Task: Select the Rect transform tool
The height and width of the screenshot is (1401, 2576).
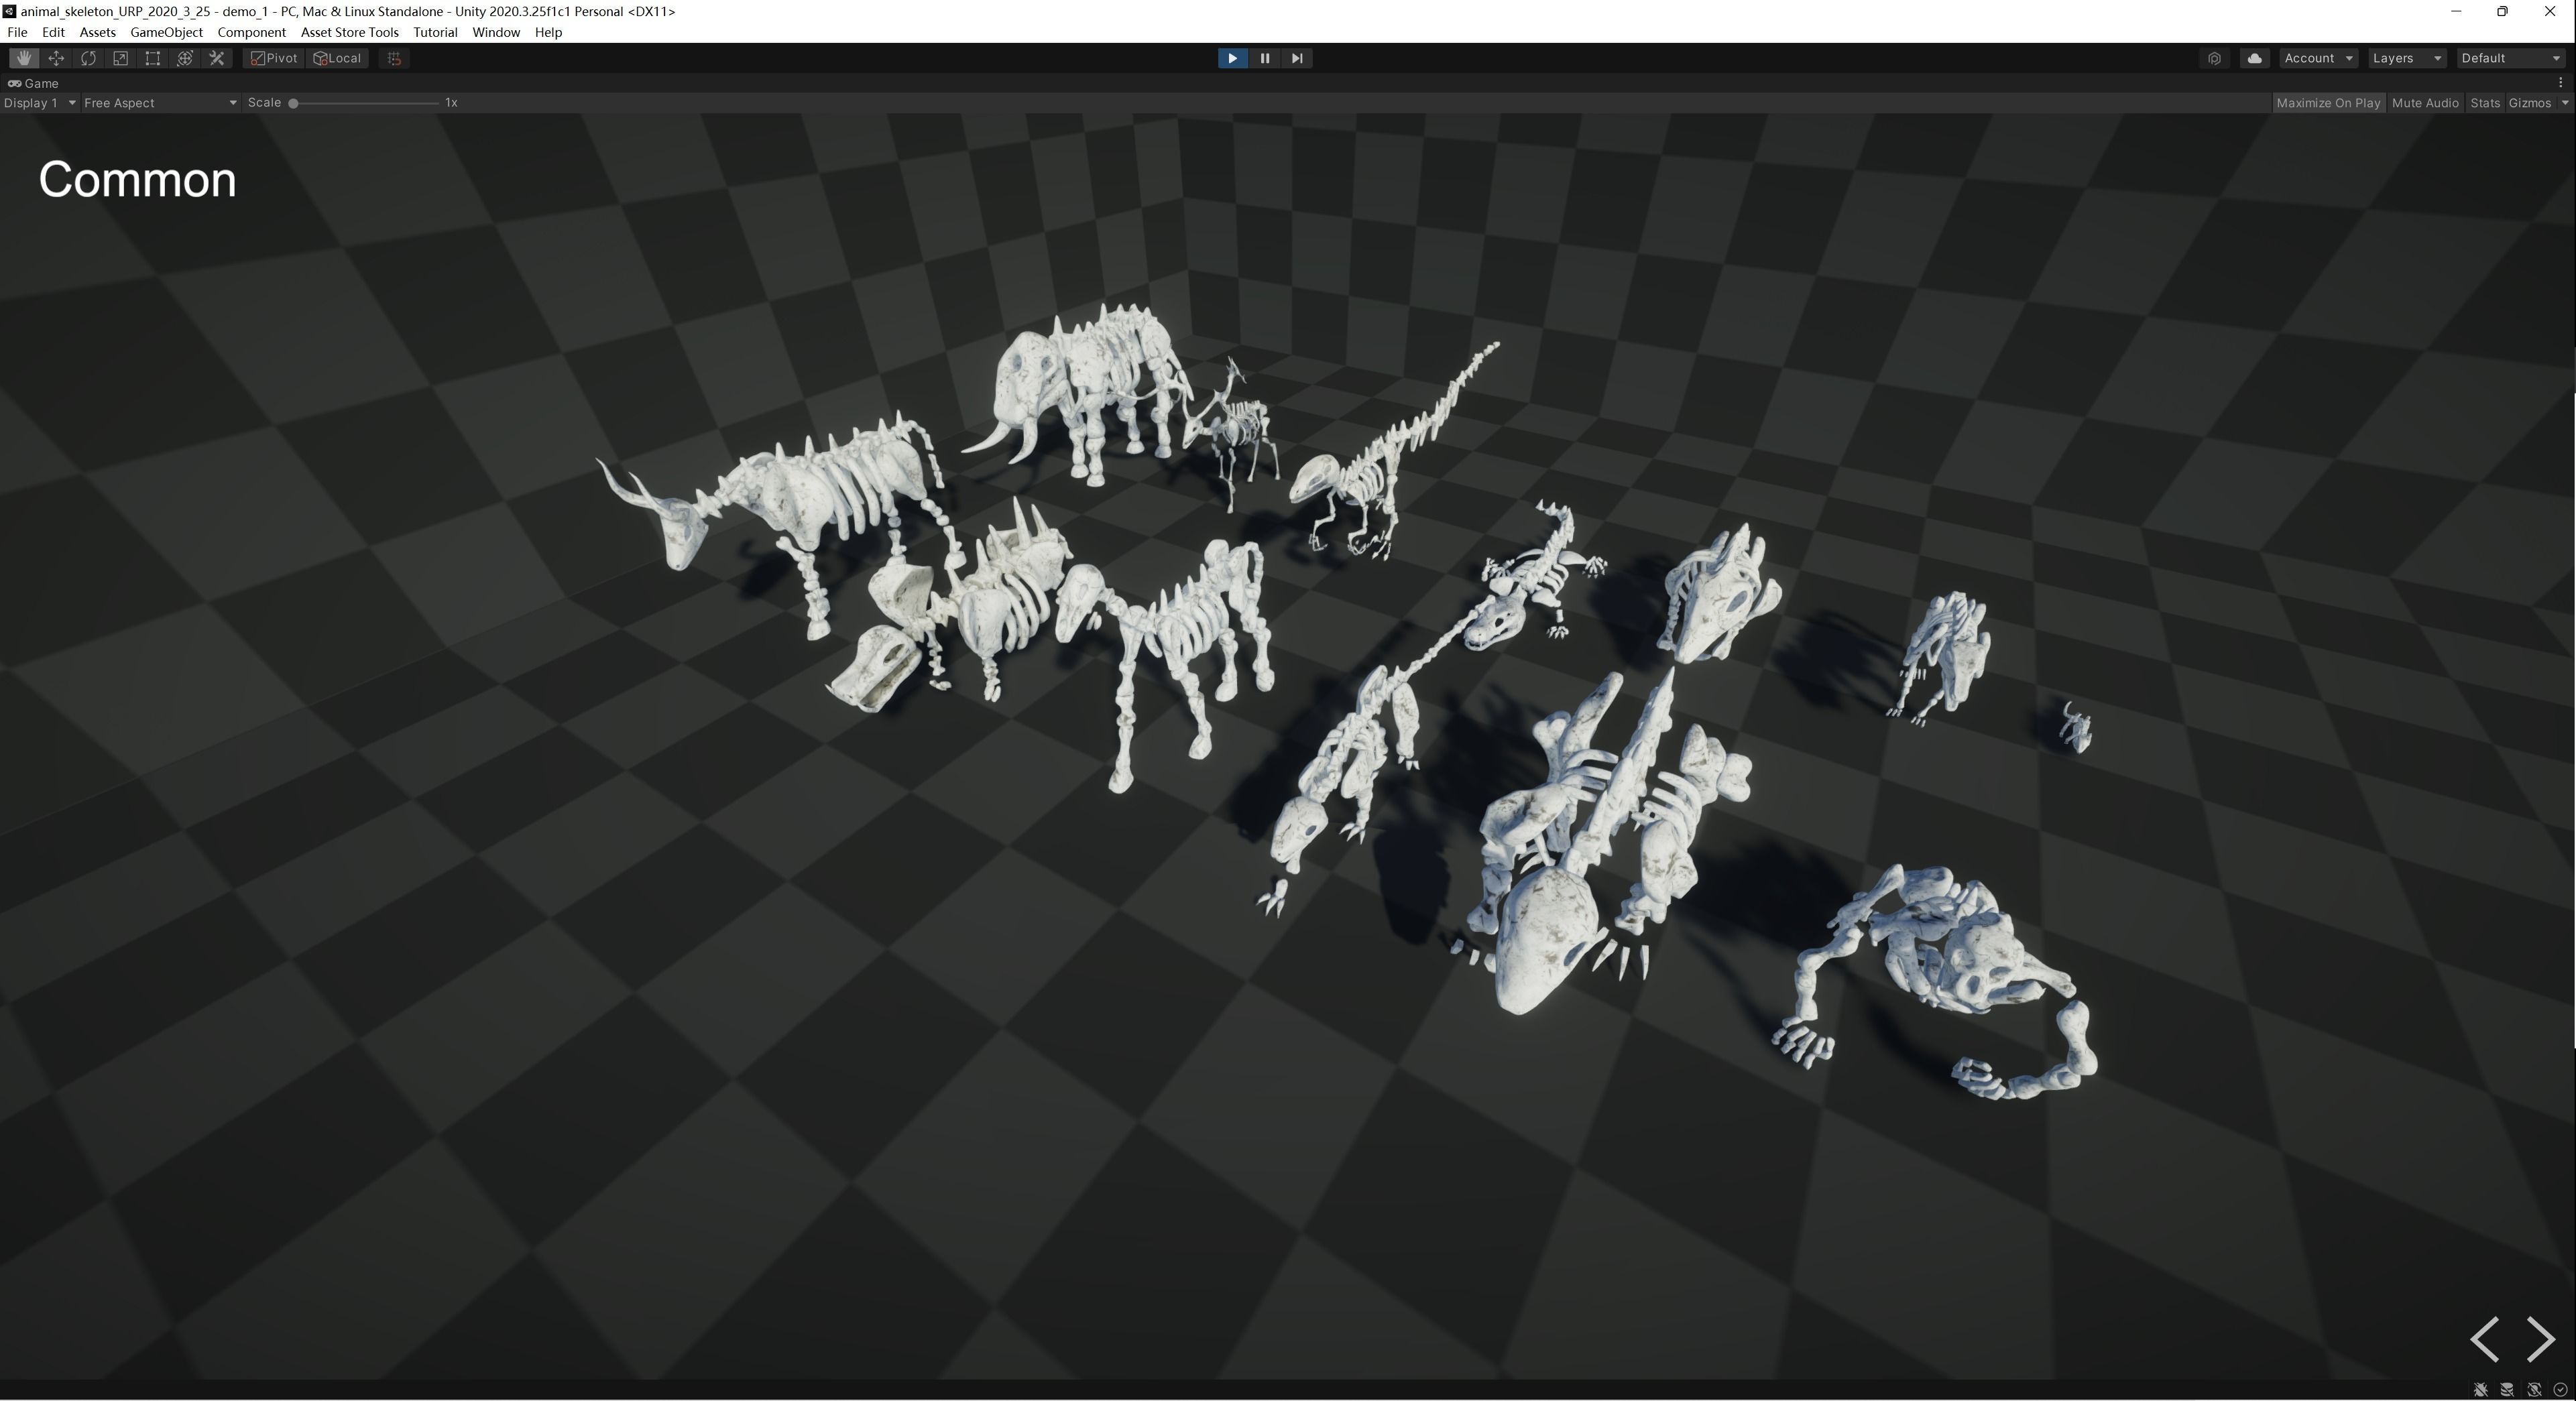Action: point(152,58)
